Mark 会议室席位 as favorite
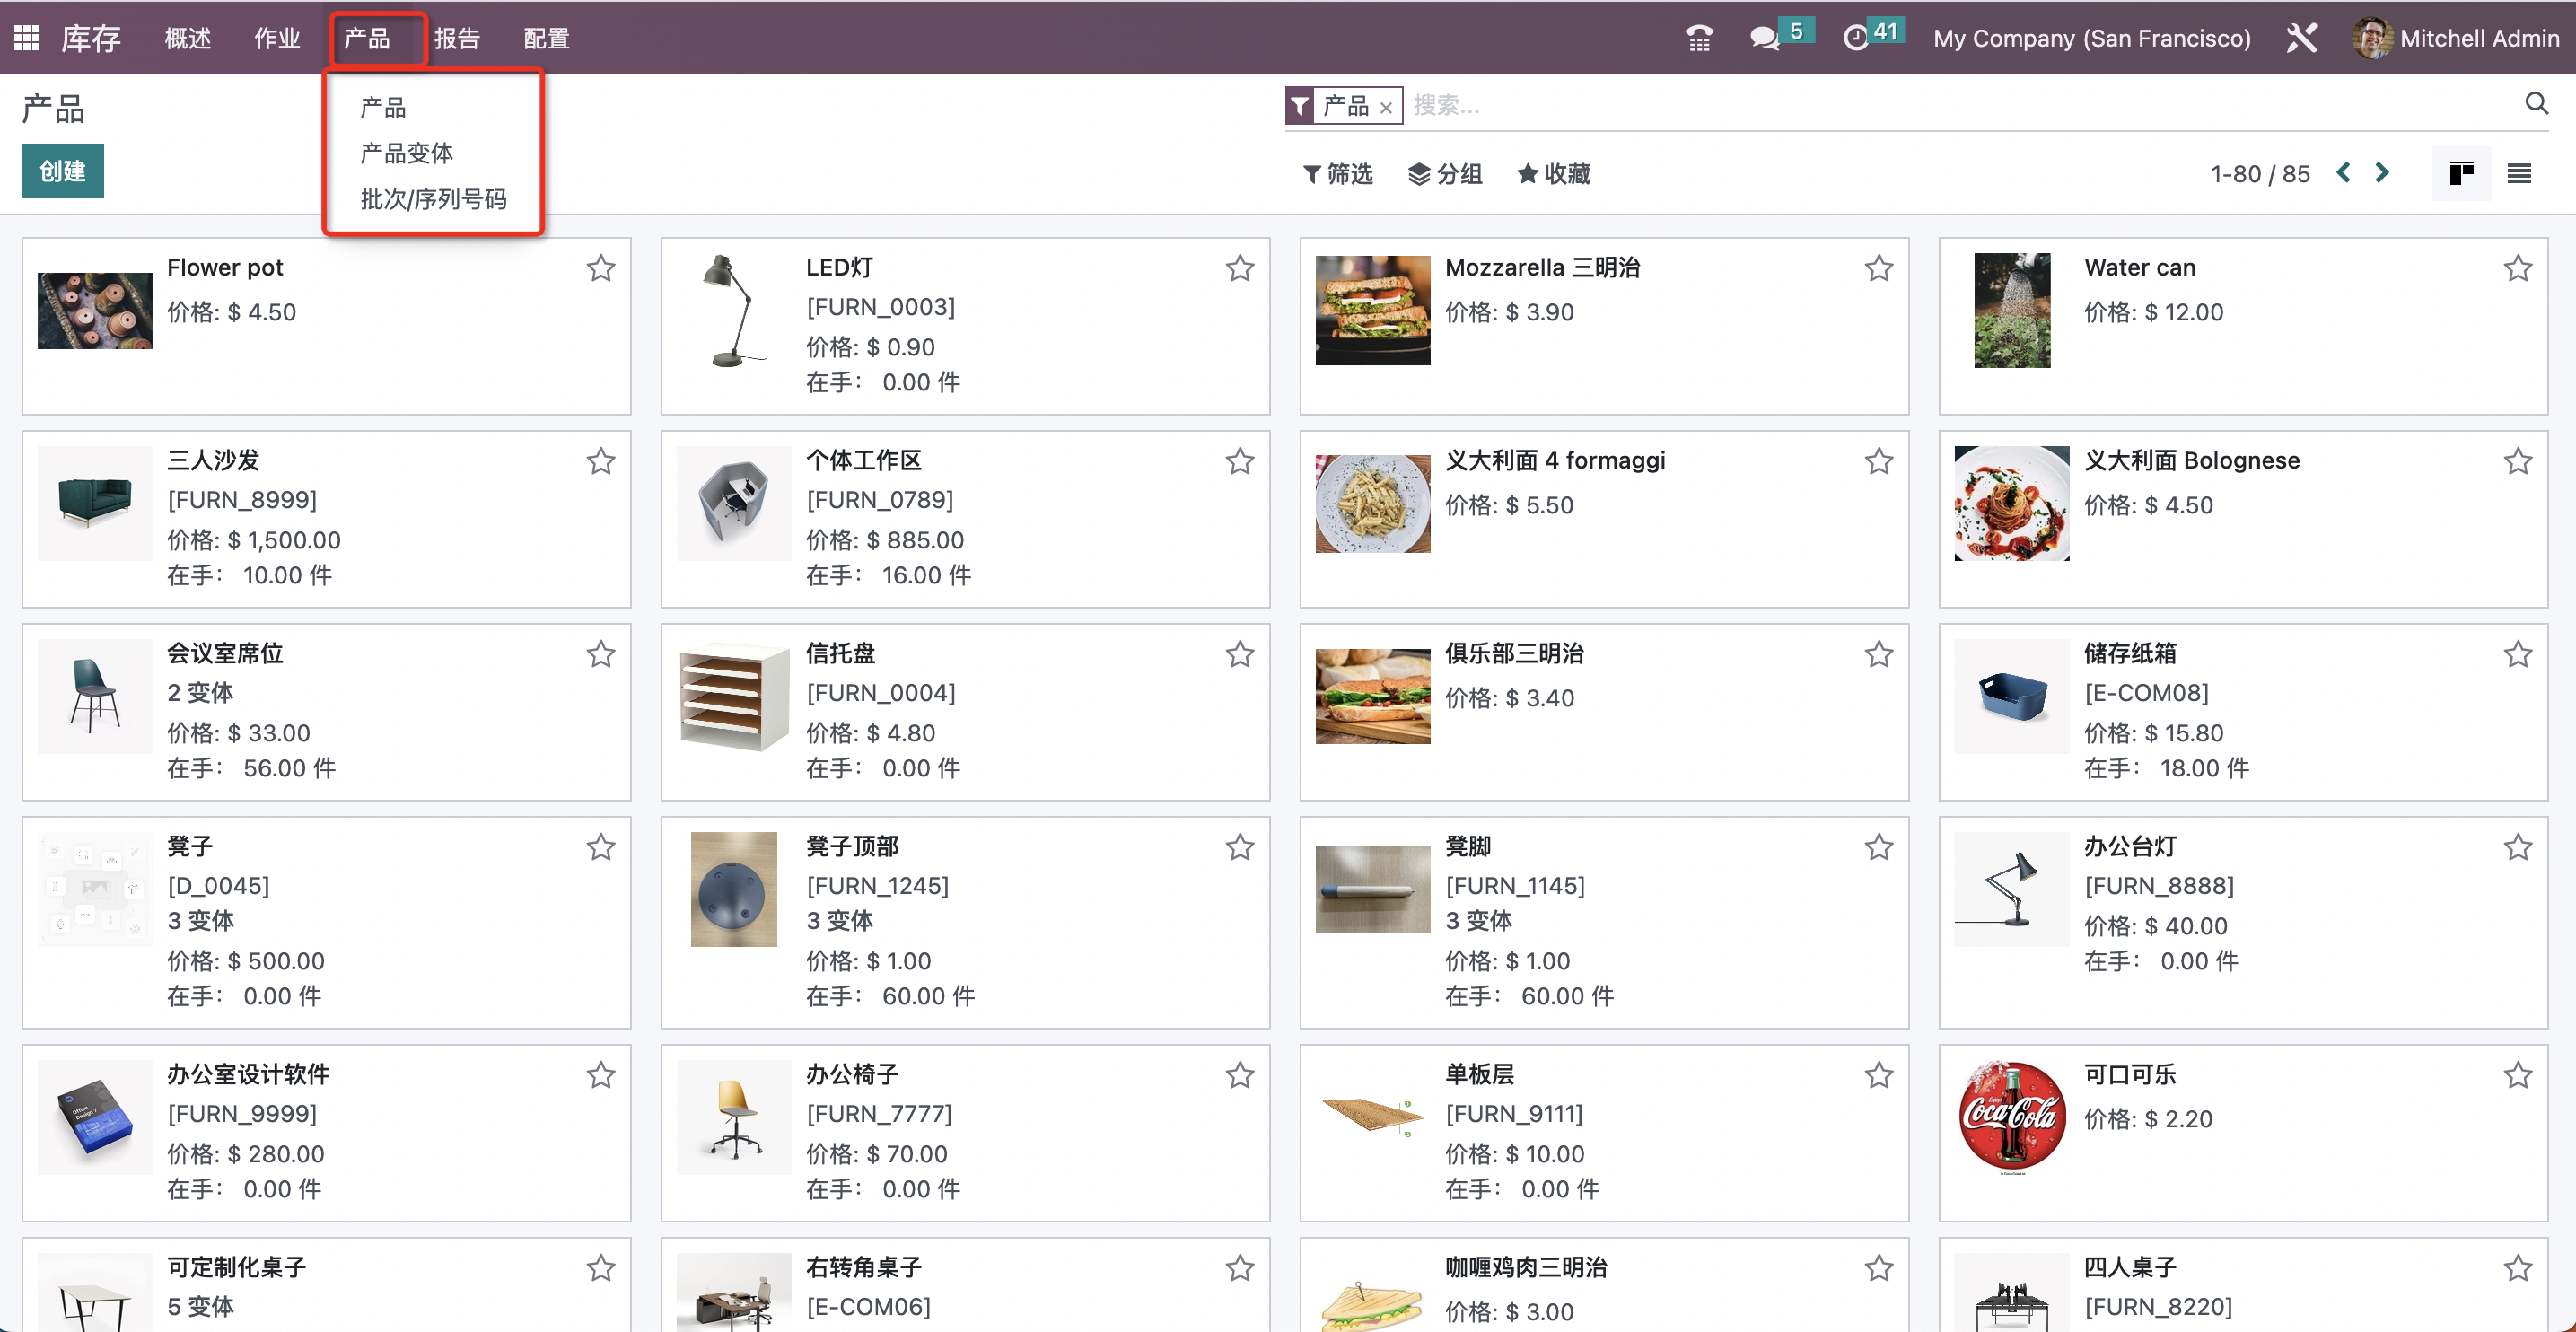This screenshot has height=1332, width=2576. coord(600,654)
